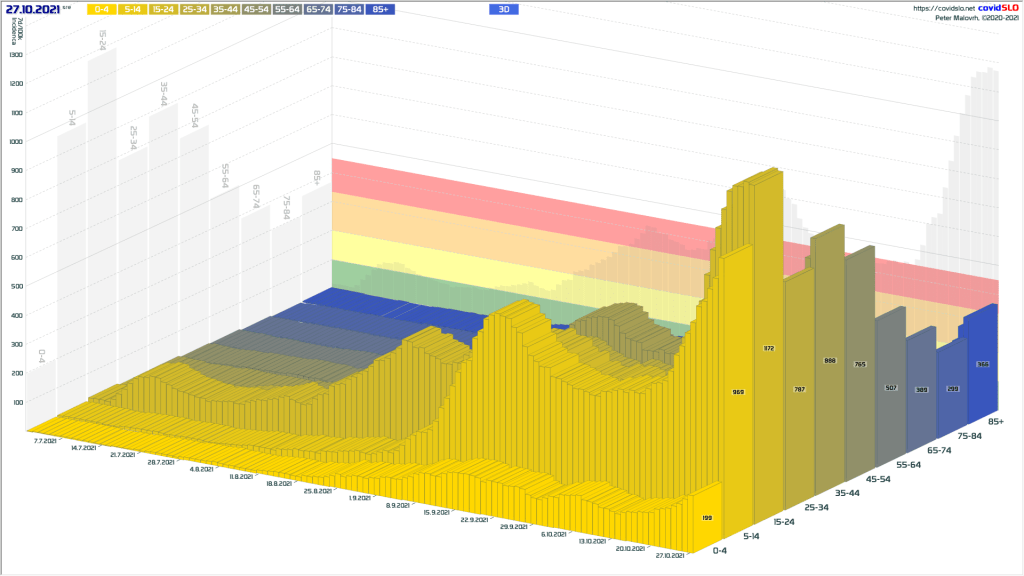Select the 7.7.2021 date axis marker
Viewport: 1024px width, 576px height.
pyautogui.click(x=44, y=440)
